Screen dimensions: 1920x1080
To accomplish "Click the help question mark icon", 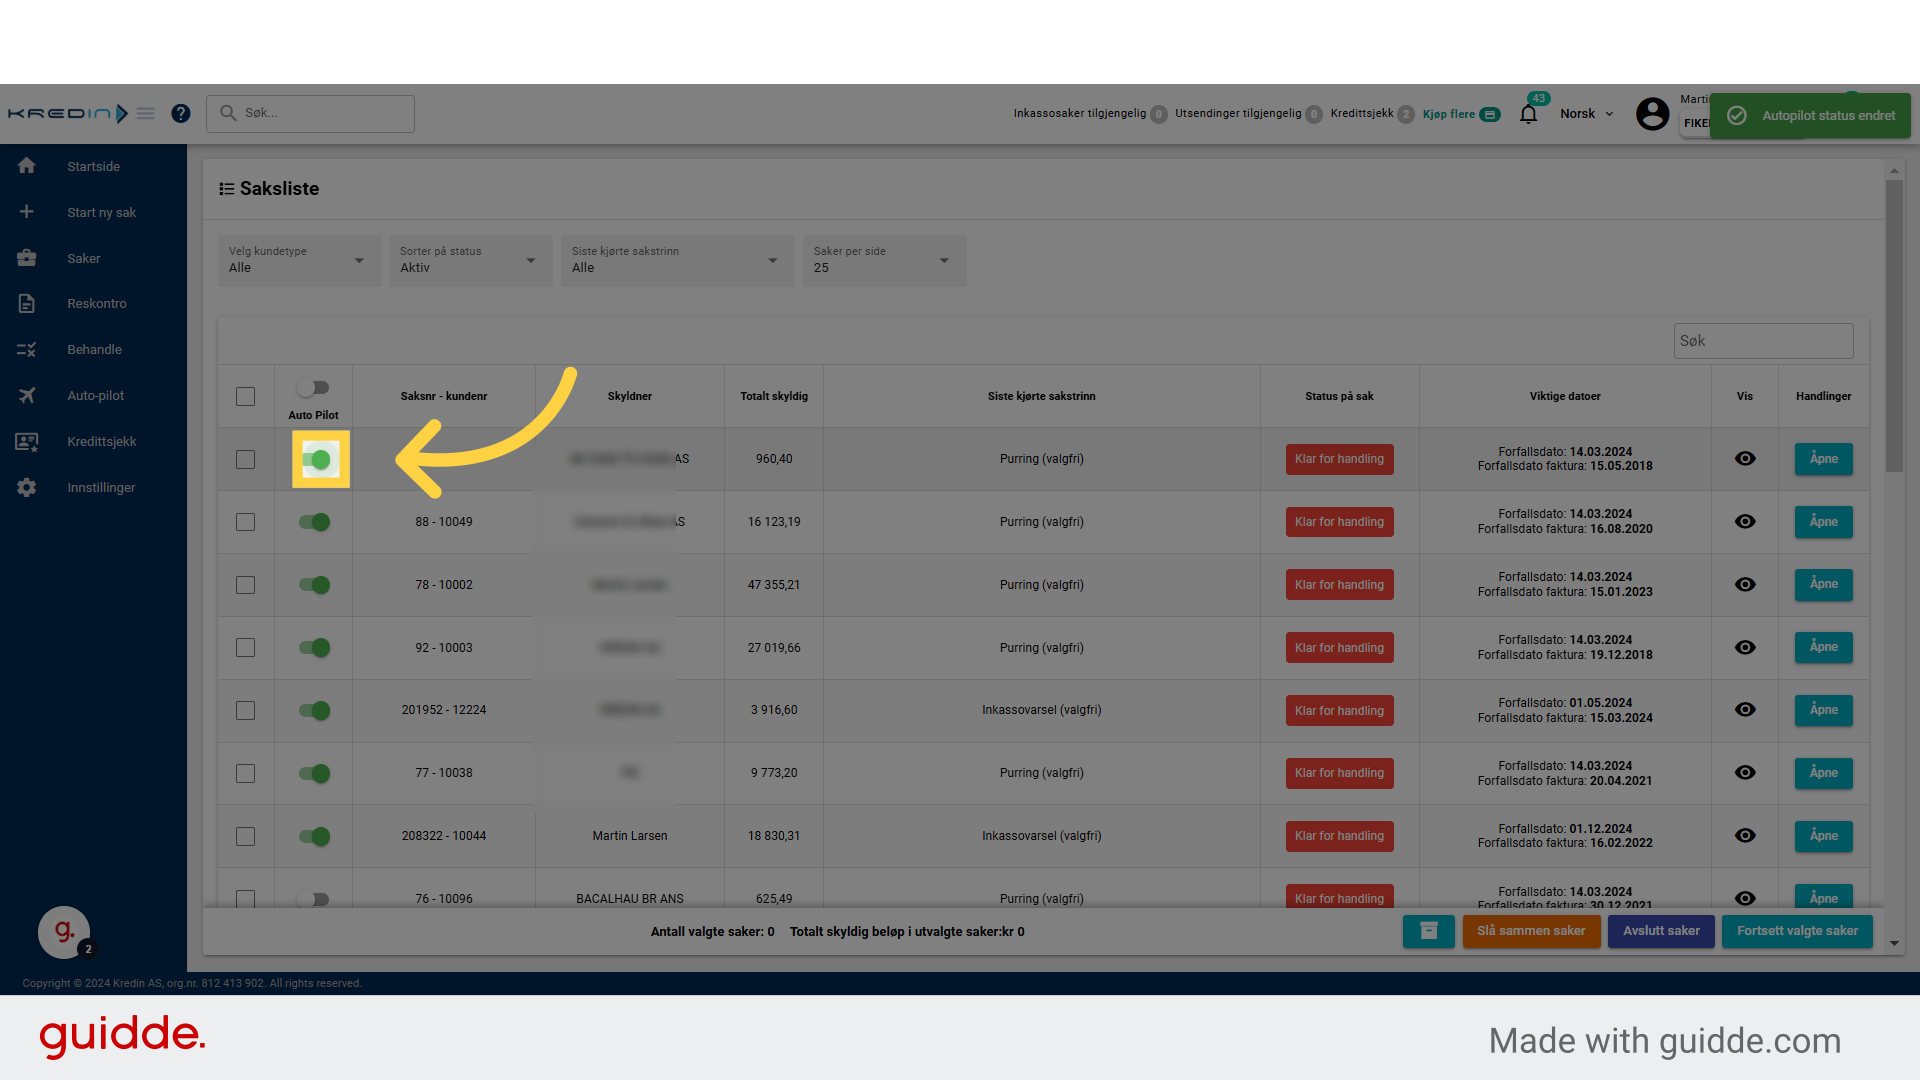I will point(180,114).
